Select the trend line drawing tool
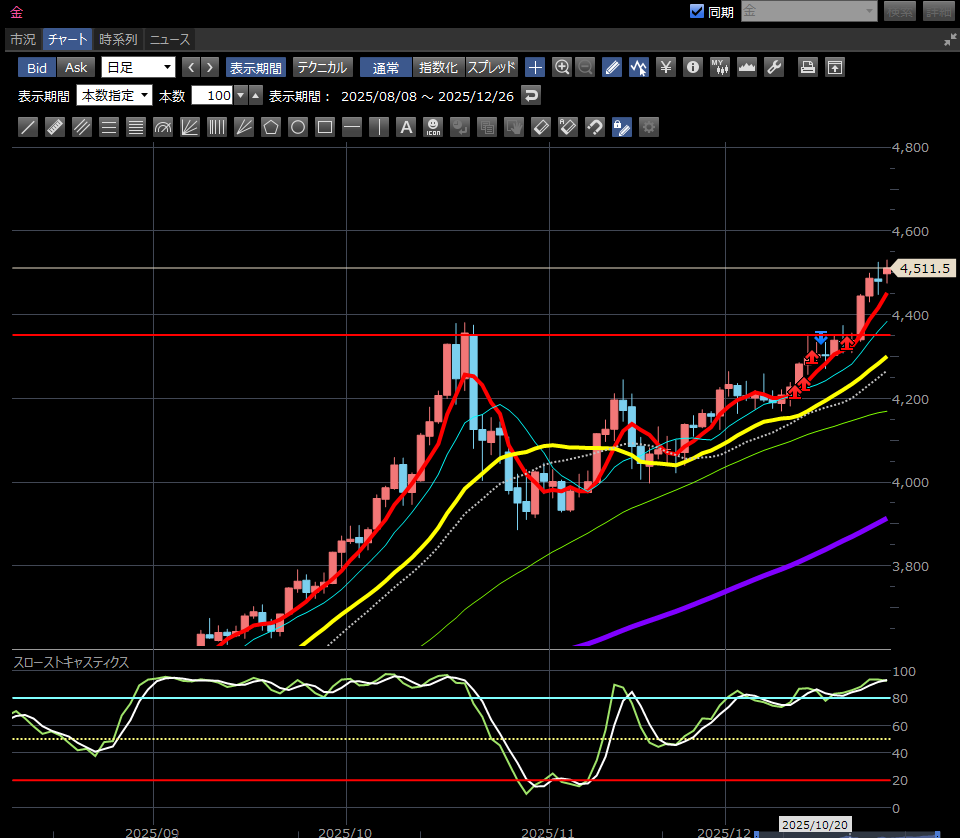 point(29,127)
